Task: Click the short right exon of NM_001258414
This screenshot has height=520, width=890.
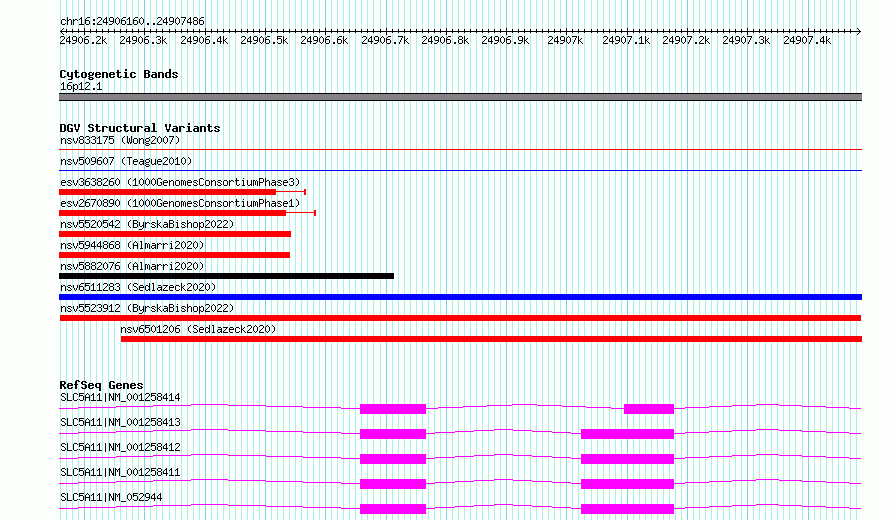Action: [649, 409]
